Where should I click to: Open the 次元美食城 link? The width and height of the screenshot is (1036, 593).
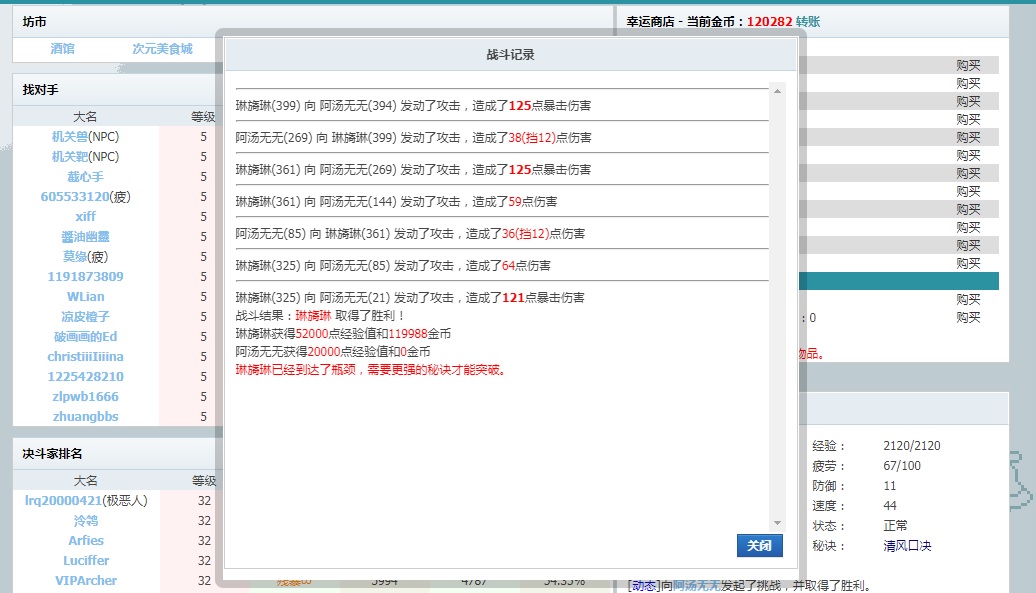(163, 49)
